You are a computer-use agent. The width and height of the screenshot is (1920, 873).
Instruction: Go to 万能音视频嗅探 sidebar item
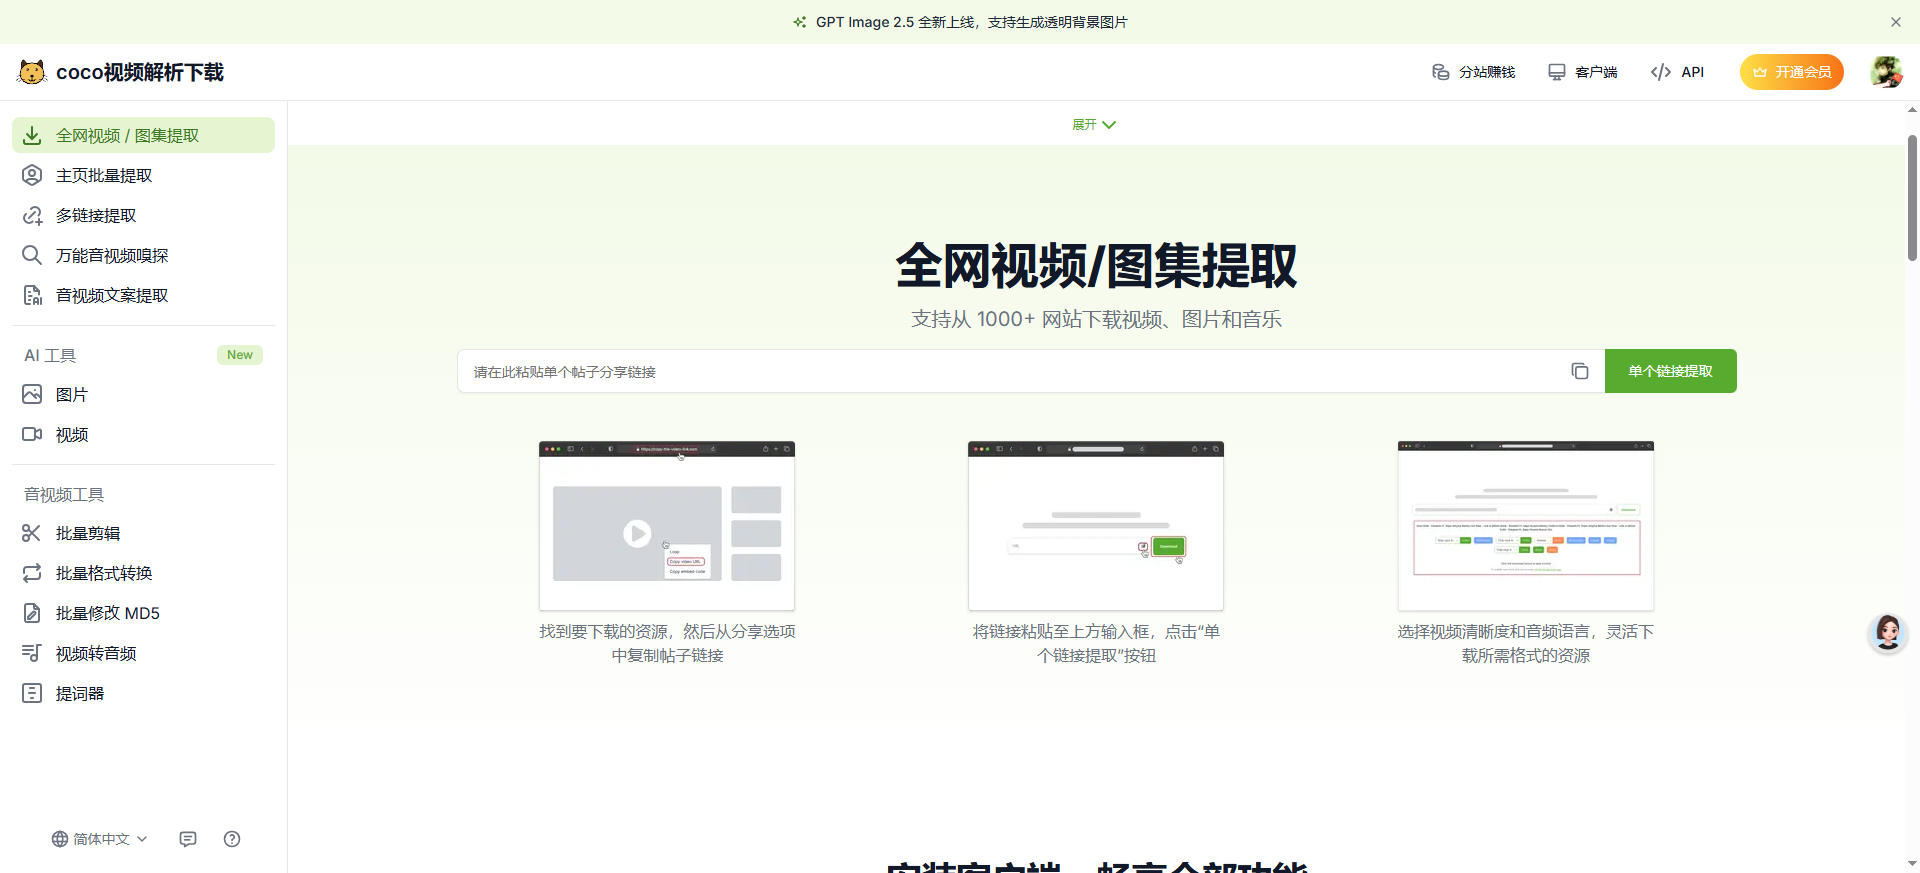(143, 255)
